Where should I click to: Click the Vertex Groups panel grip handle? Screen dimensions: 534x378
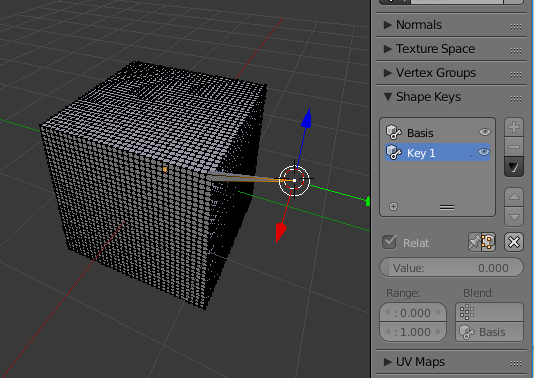click(516, 74)
